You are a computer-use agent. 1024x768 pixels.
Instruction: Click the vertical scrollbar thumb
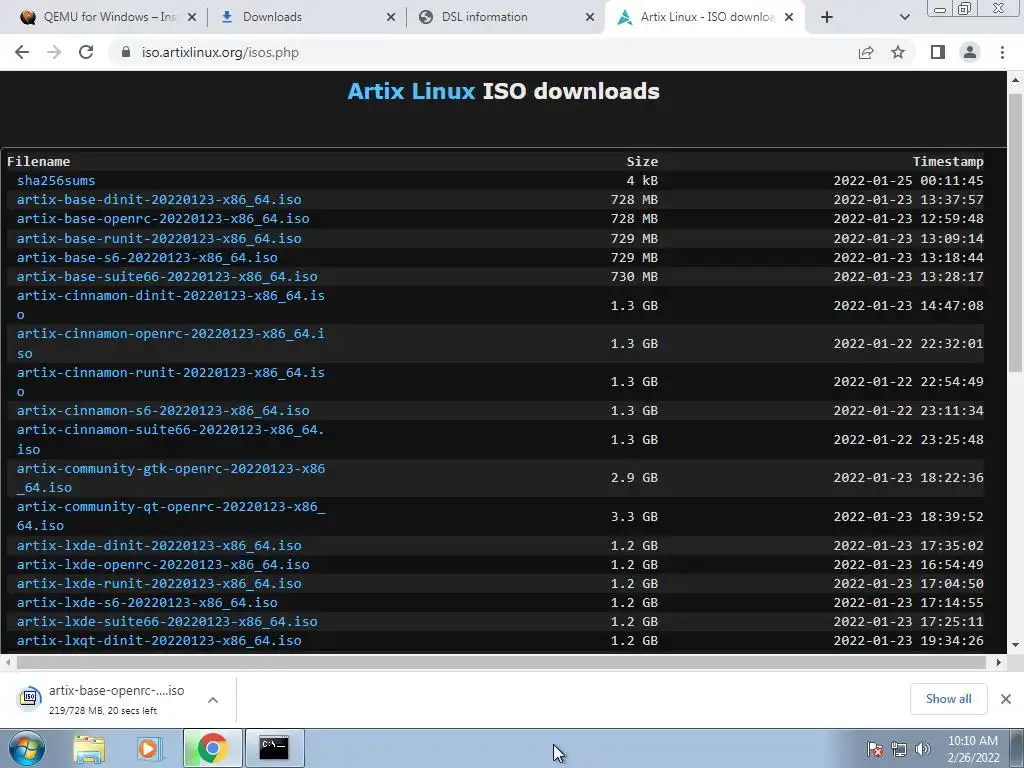coord(1015,232)
